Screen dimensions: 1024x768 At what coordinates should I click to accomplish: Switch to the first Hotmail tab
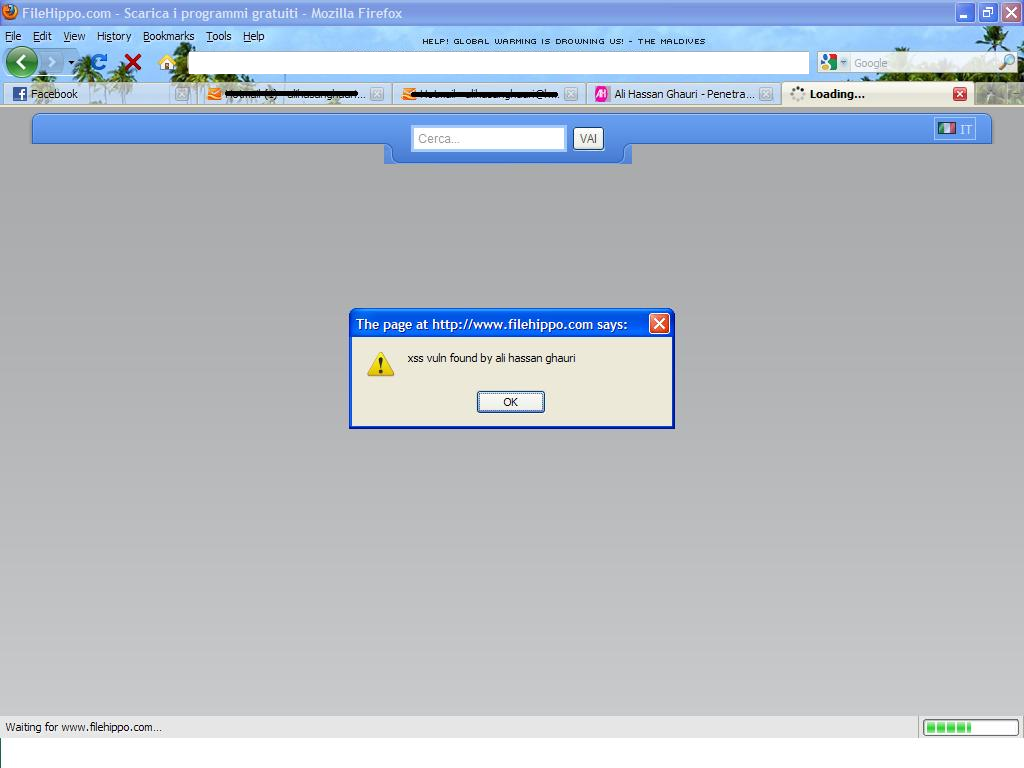click(294, 94)
